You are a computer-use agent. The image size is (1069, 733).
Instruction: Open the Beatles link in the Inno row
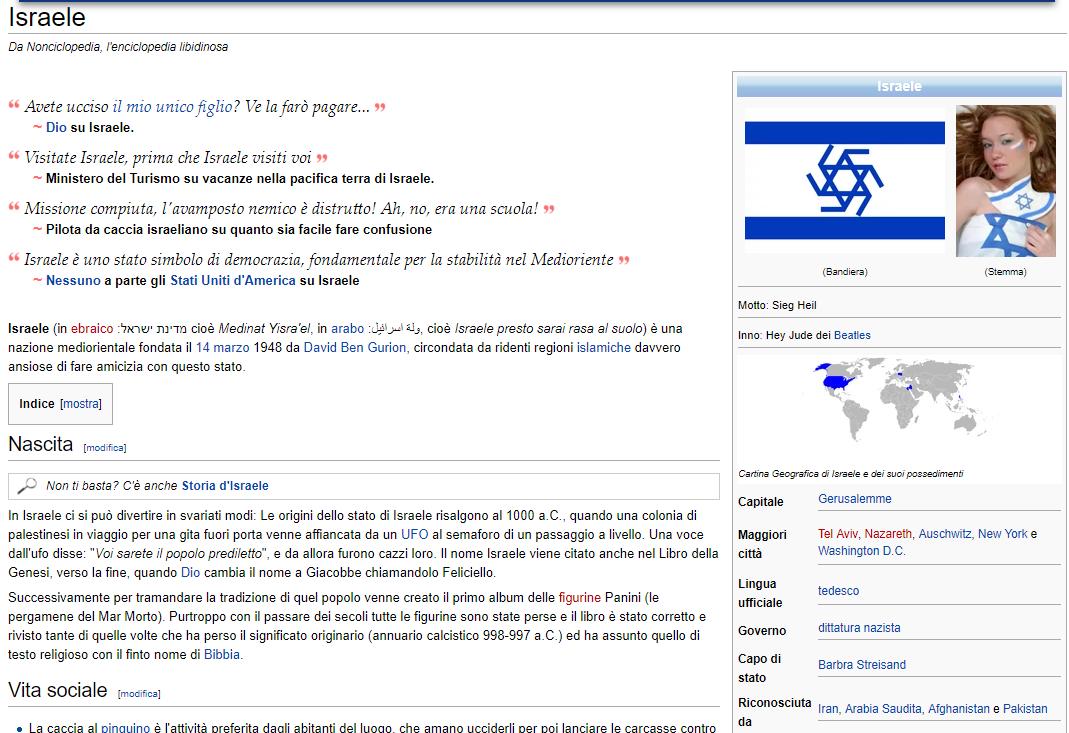click(852, 335)
